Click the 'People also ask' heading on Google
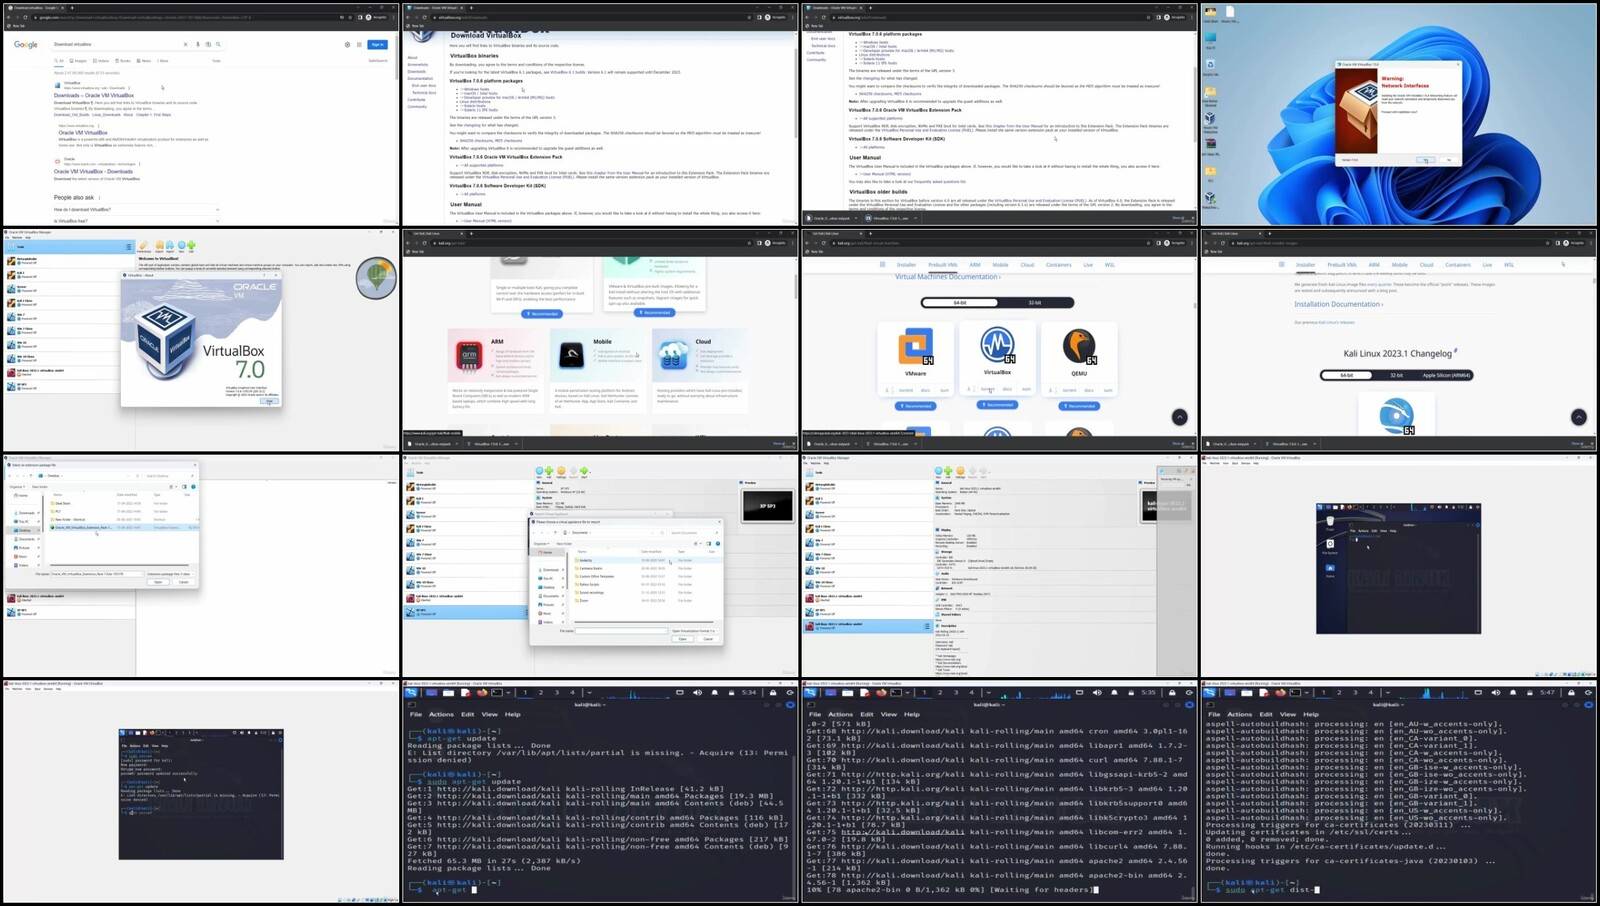 pyautogui.click(x=74, y=197)
